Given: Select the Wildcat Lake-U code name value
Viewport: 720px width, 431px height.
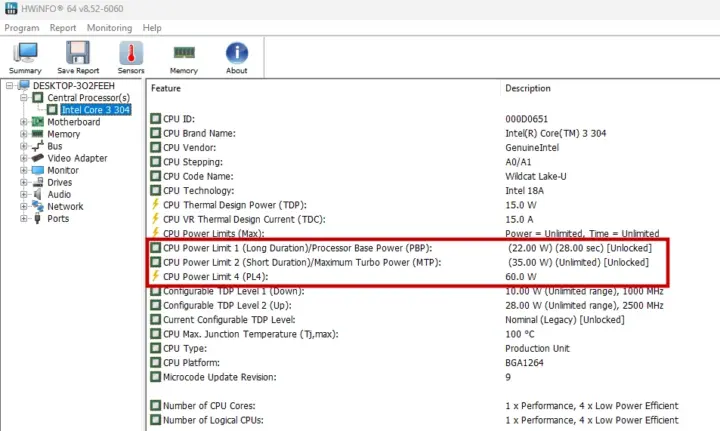Looking at the screenshot, I should [535, 176].
